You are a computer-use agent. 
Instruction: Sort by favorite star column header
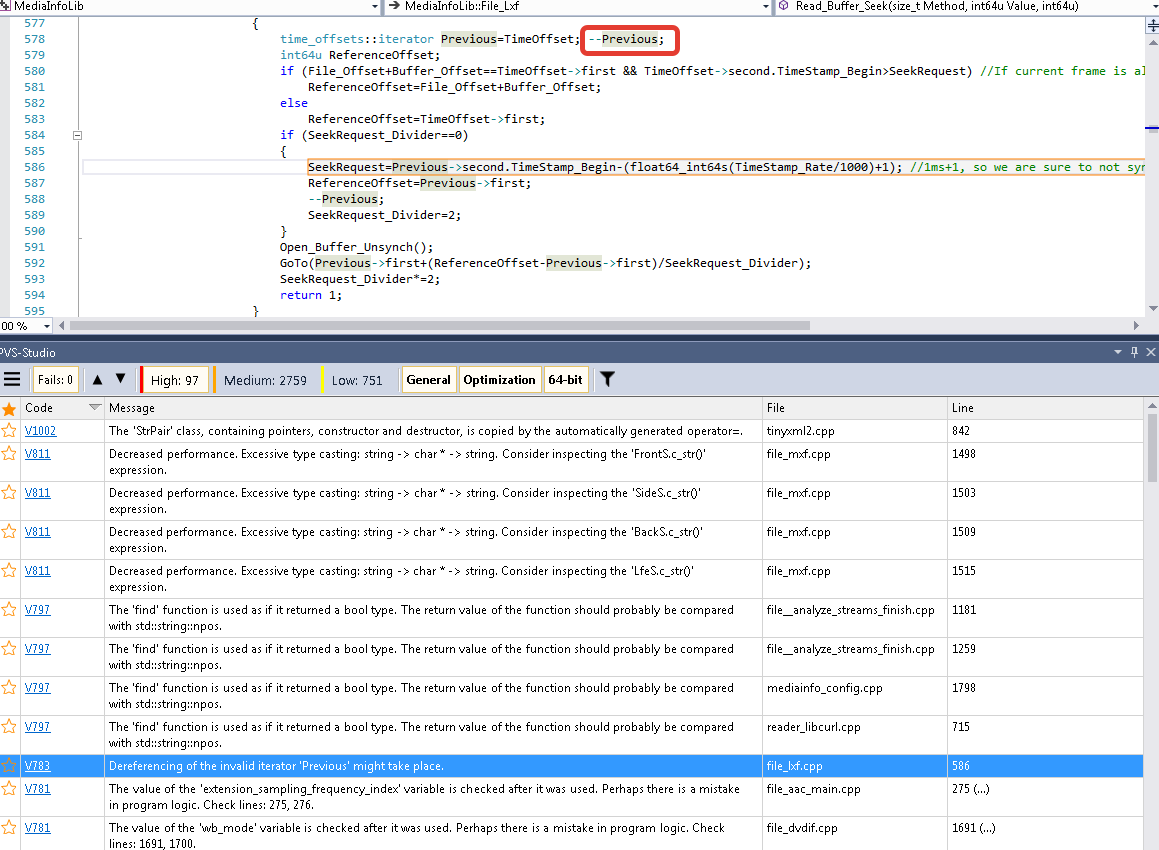9,408
